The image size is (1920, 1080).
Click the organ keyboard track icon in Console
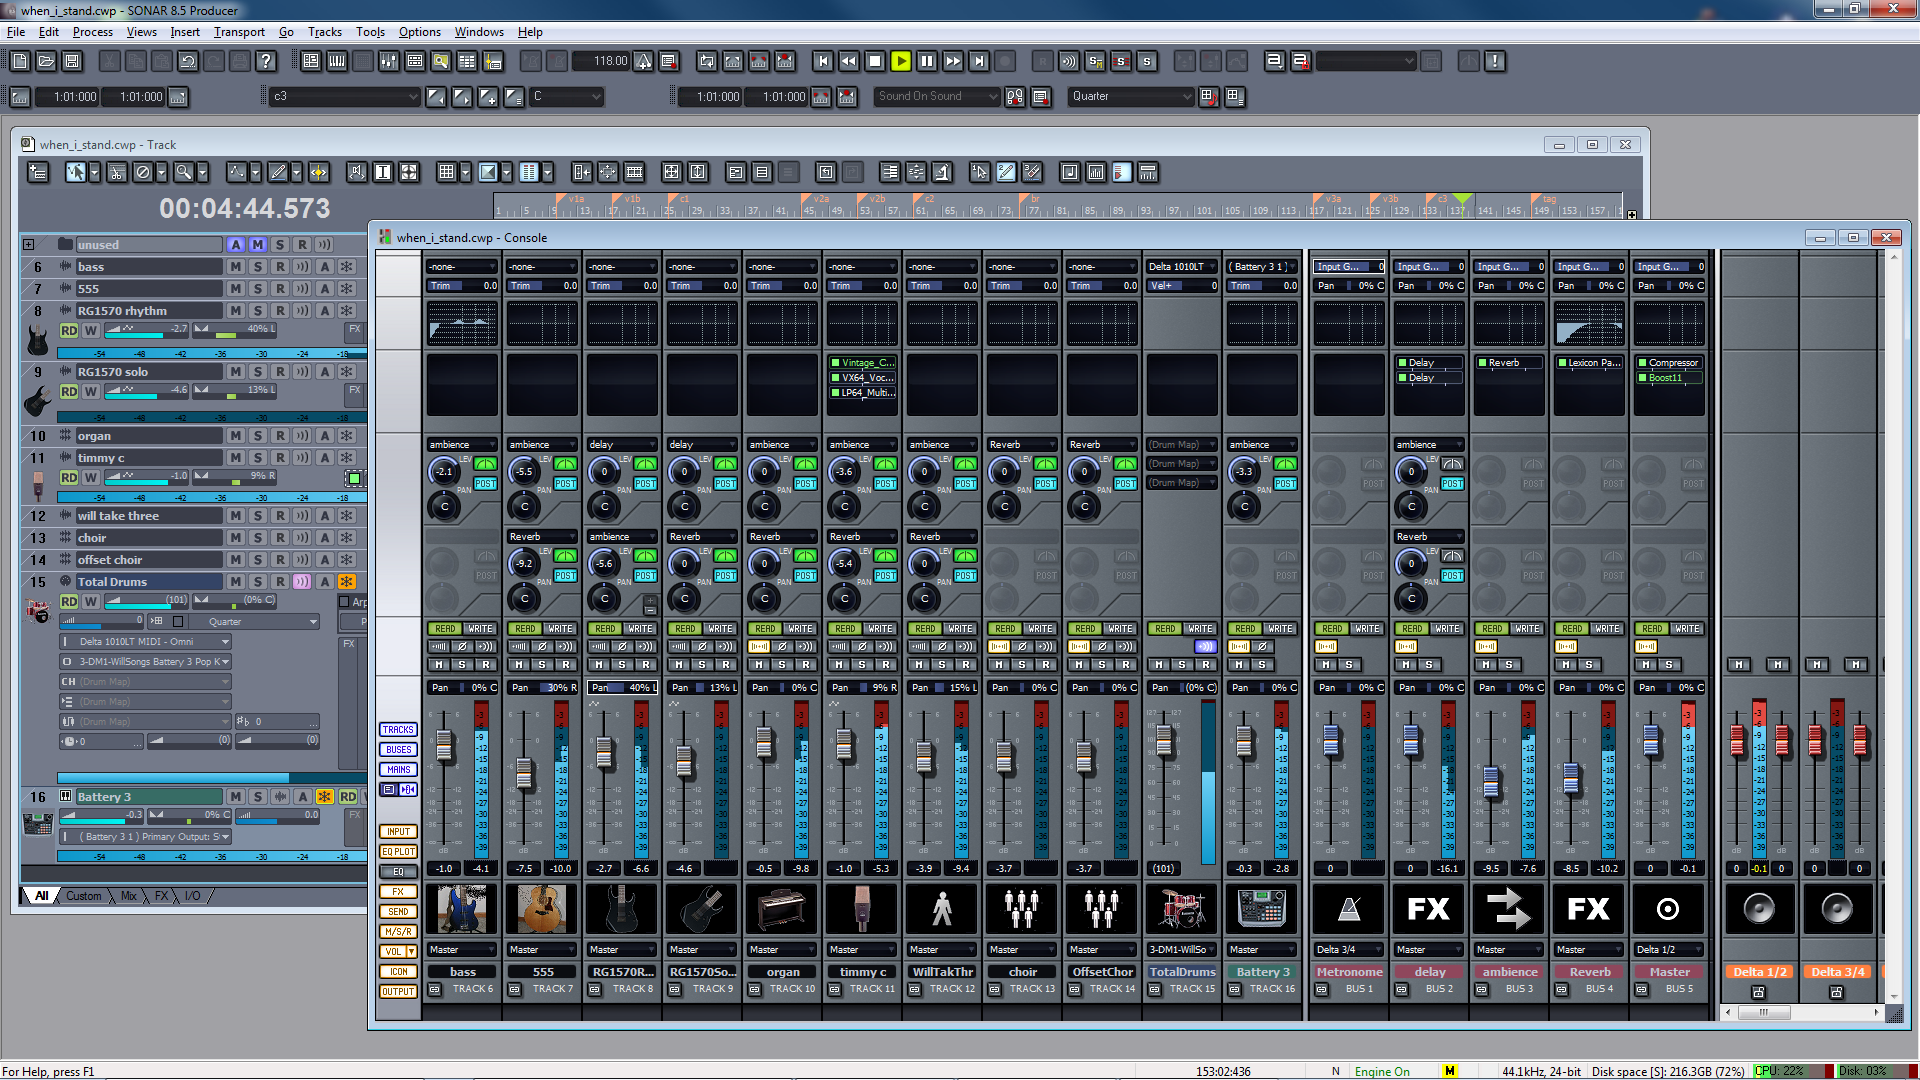[x=782, y=909]
